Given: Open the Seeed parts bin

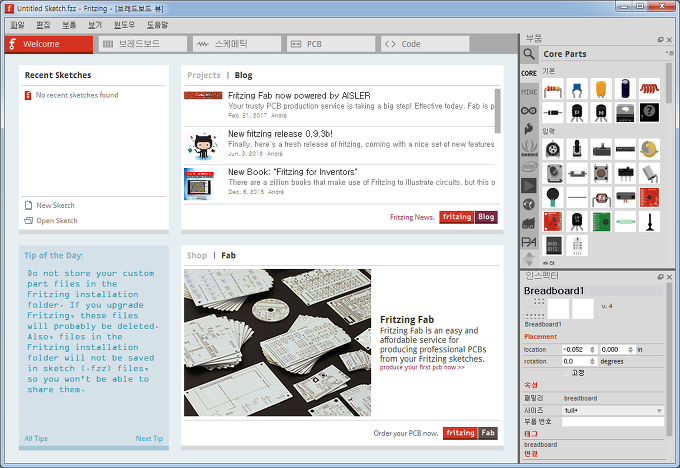Looking at the screenshot, I should pyautogui.click(x=529, y=148).
